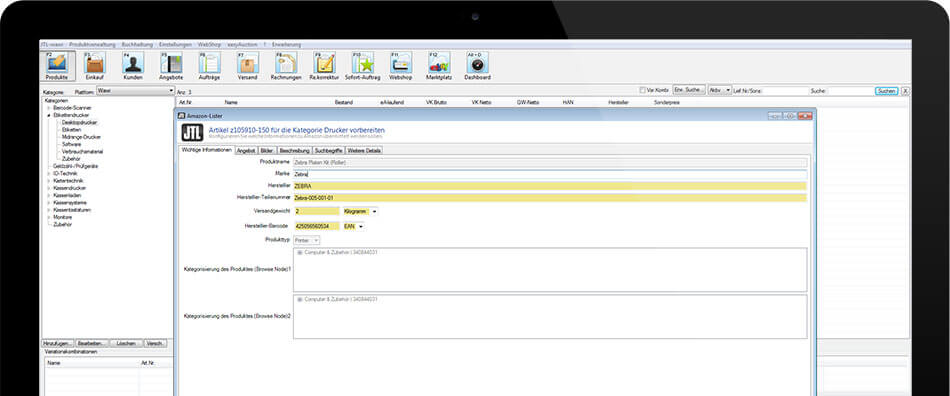The height and width of the screenshot is (396, 950).
Task: Select Kartentechnik in category tree
Action: (68, 180)
